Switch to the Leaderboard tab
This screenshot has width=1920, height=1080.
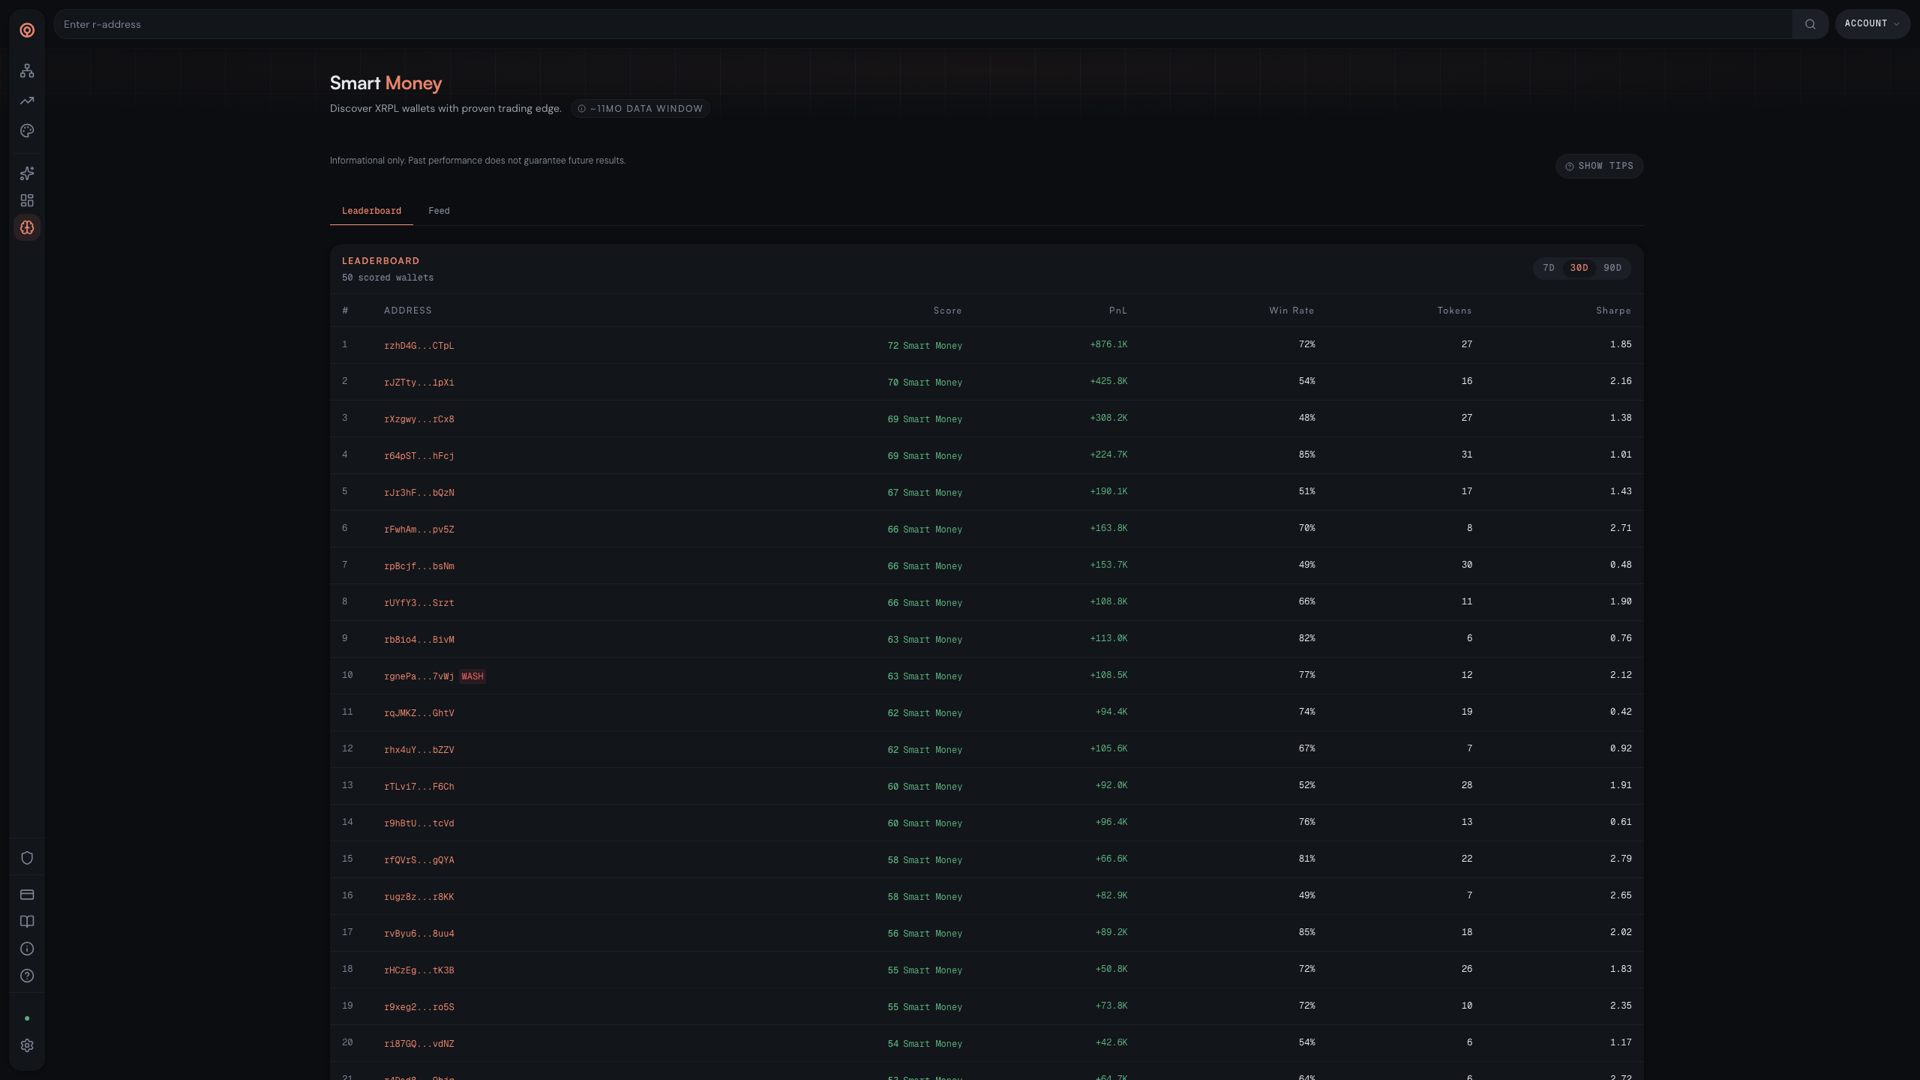pyautogui.click(x=371, y=211)
